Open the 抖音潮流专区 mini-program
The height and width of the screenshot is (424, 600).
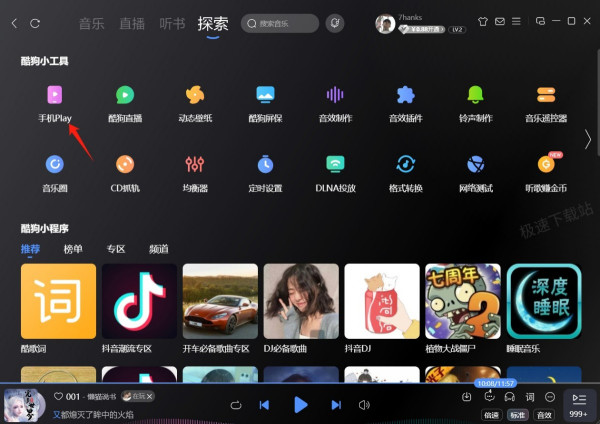(x=139, y=301)
